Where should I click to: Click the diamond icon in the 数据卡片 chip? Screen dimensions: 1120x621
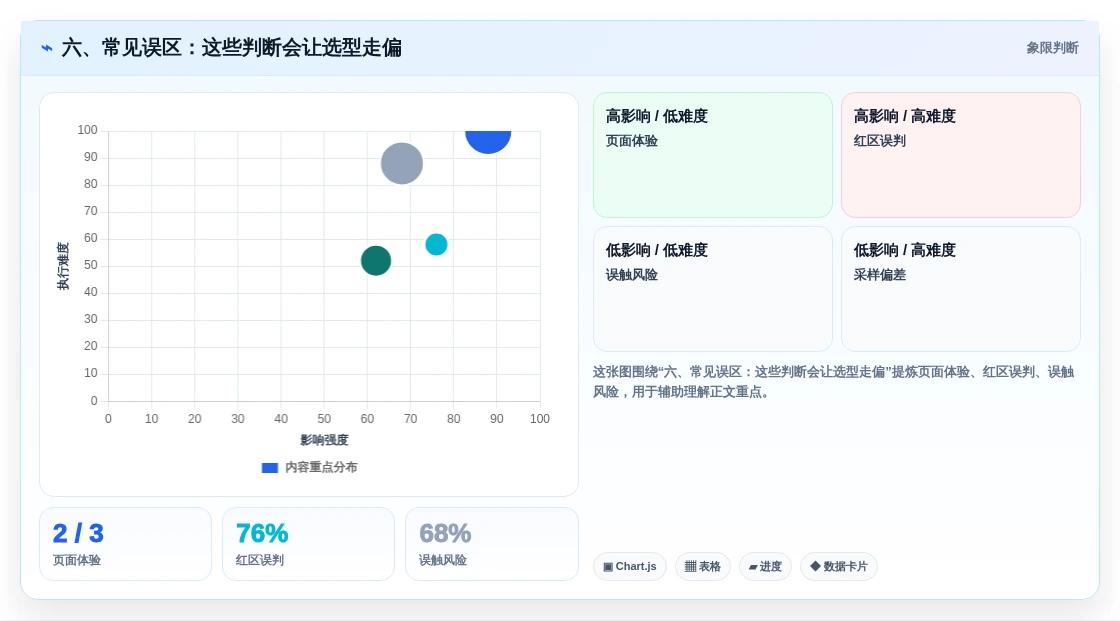coord(815,566)
